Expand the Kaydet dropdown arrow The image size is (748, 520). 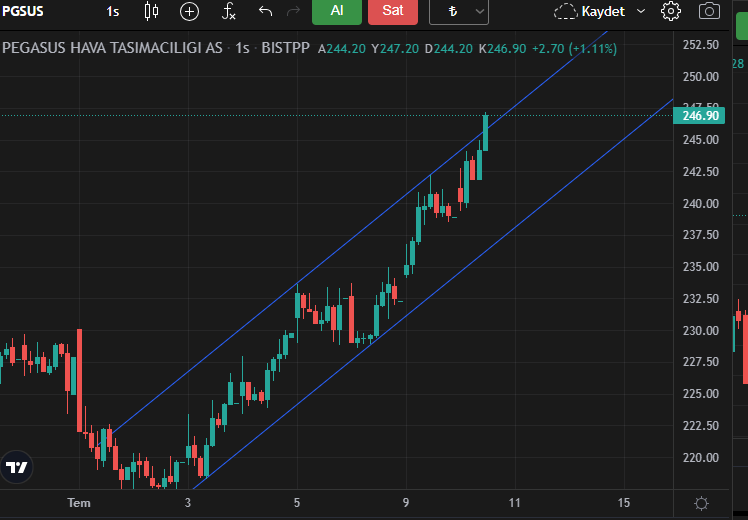click(x=641, y=11)
